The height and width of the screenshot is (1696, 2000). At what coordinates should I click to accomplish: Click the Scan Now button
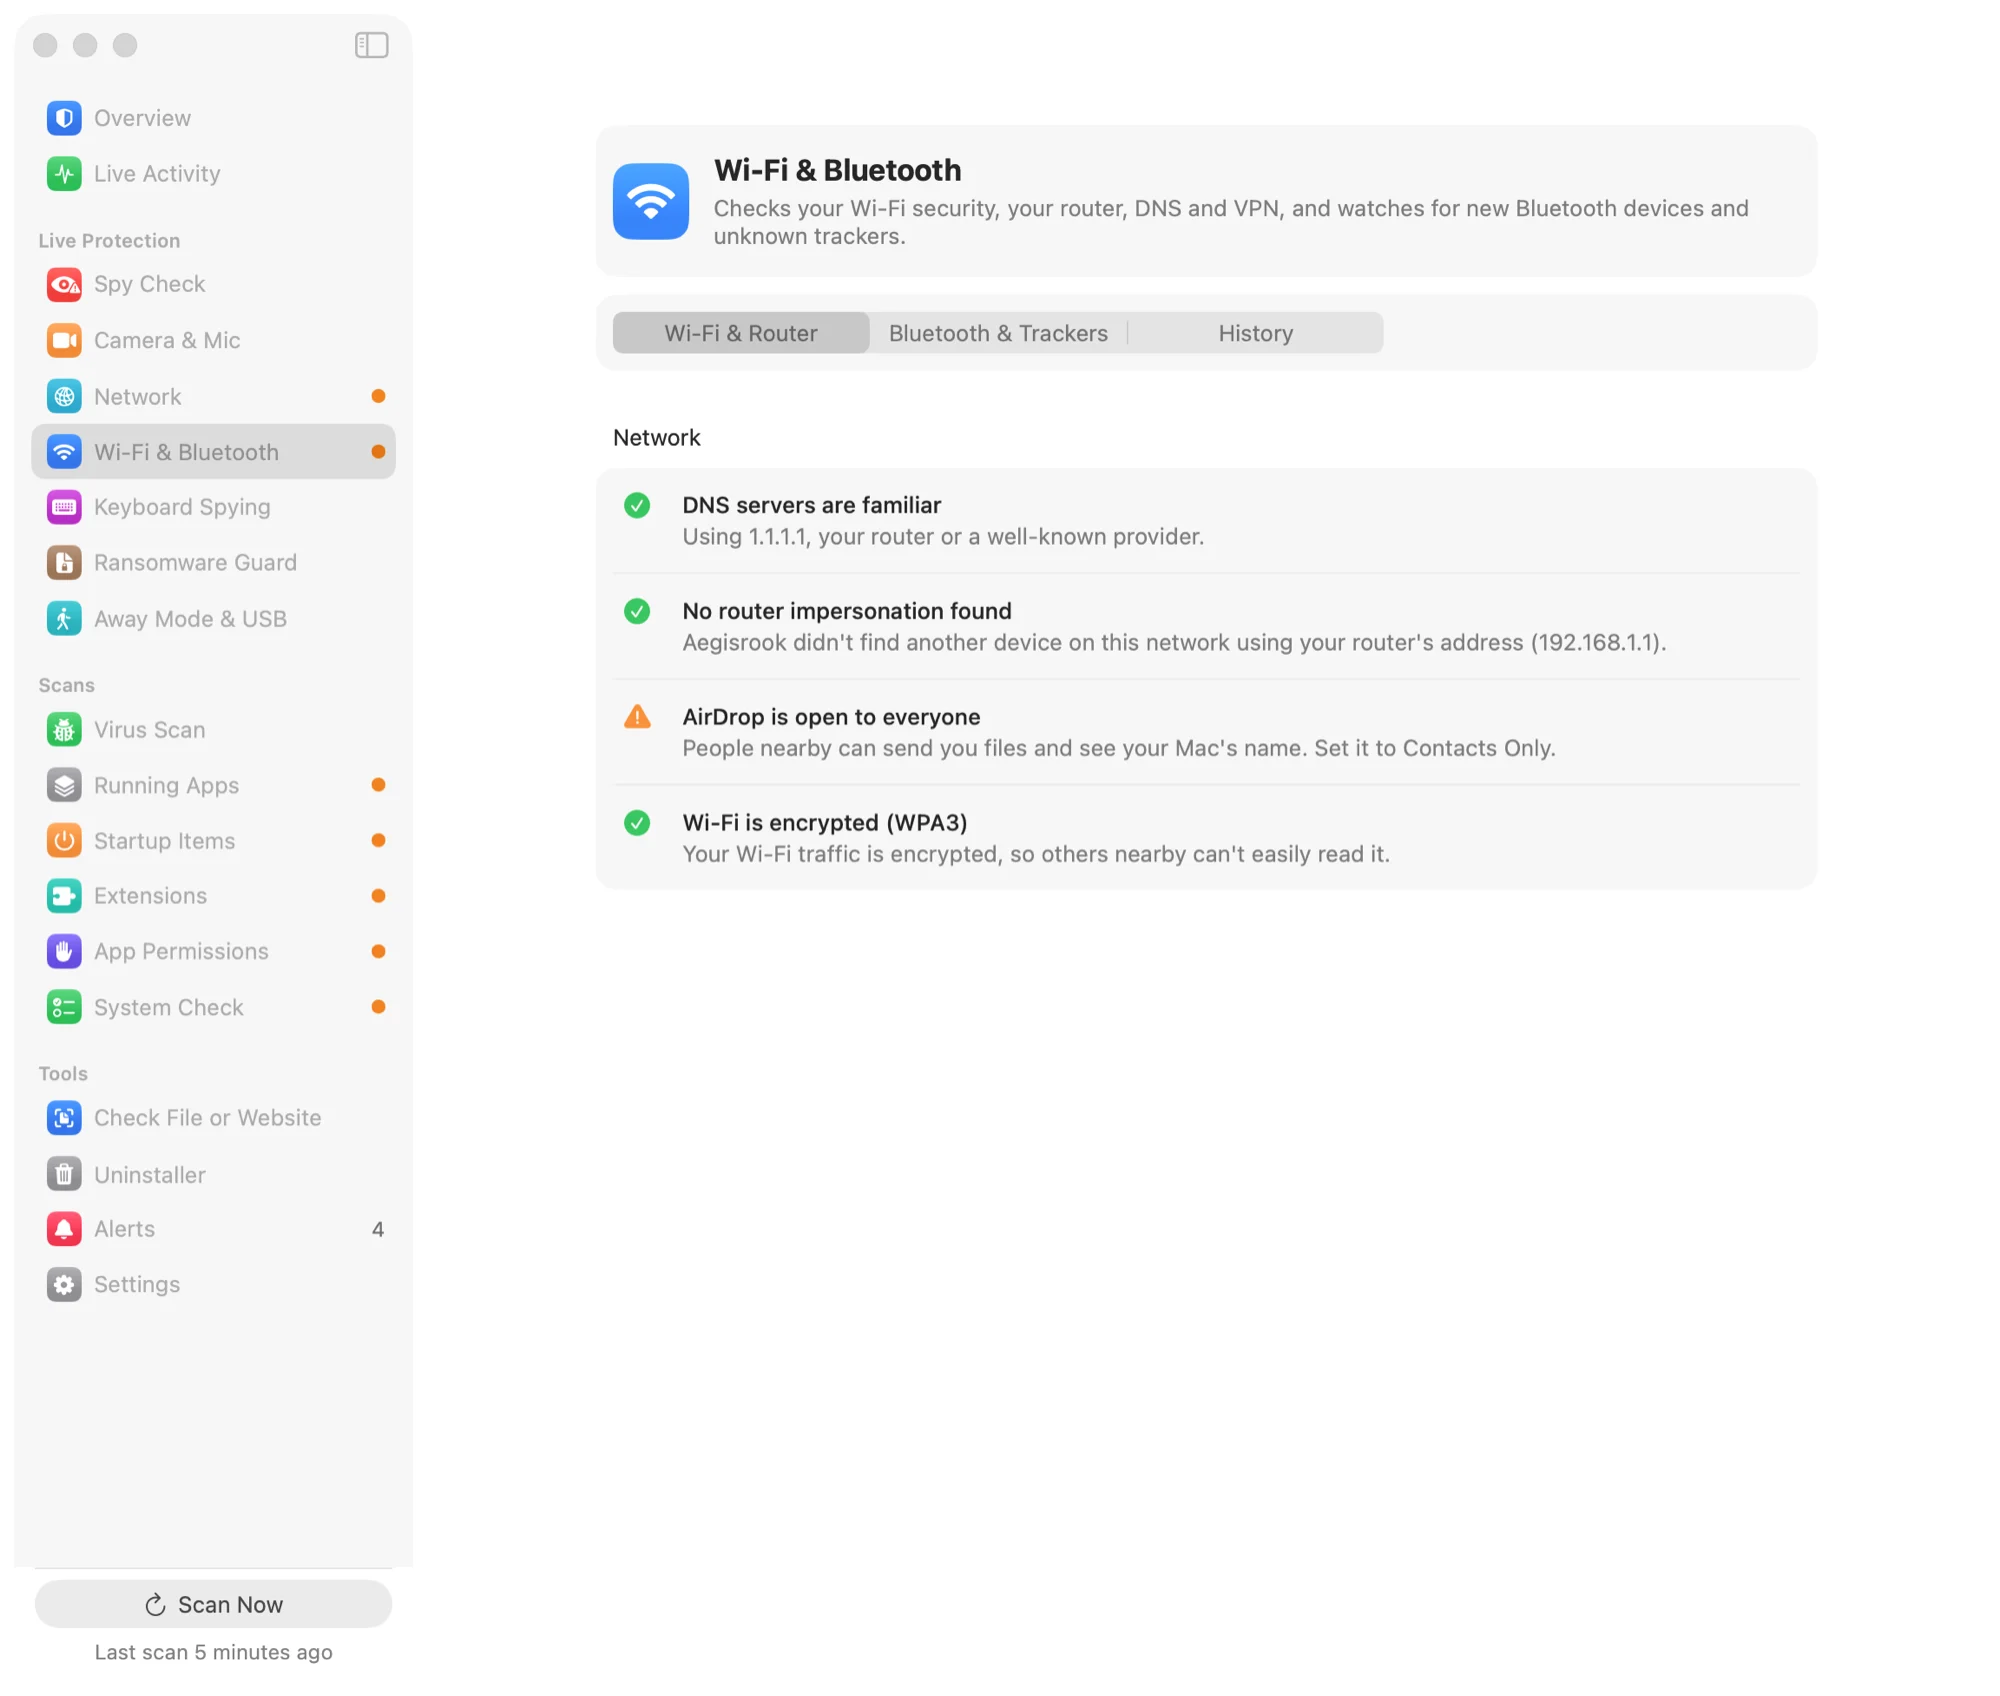pos(213,1605)
